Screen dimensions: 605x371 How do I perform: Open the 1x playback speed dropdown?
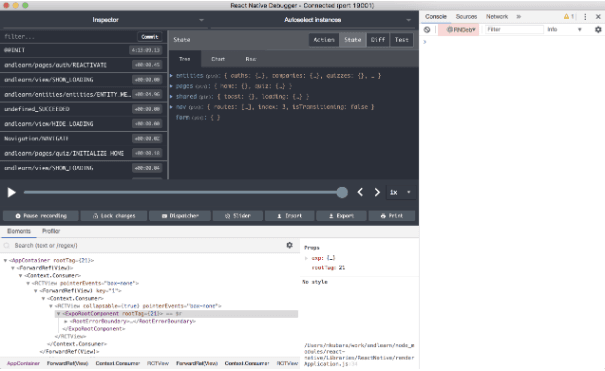point(401,192)
